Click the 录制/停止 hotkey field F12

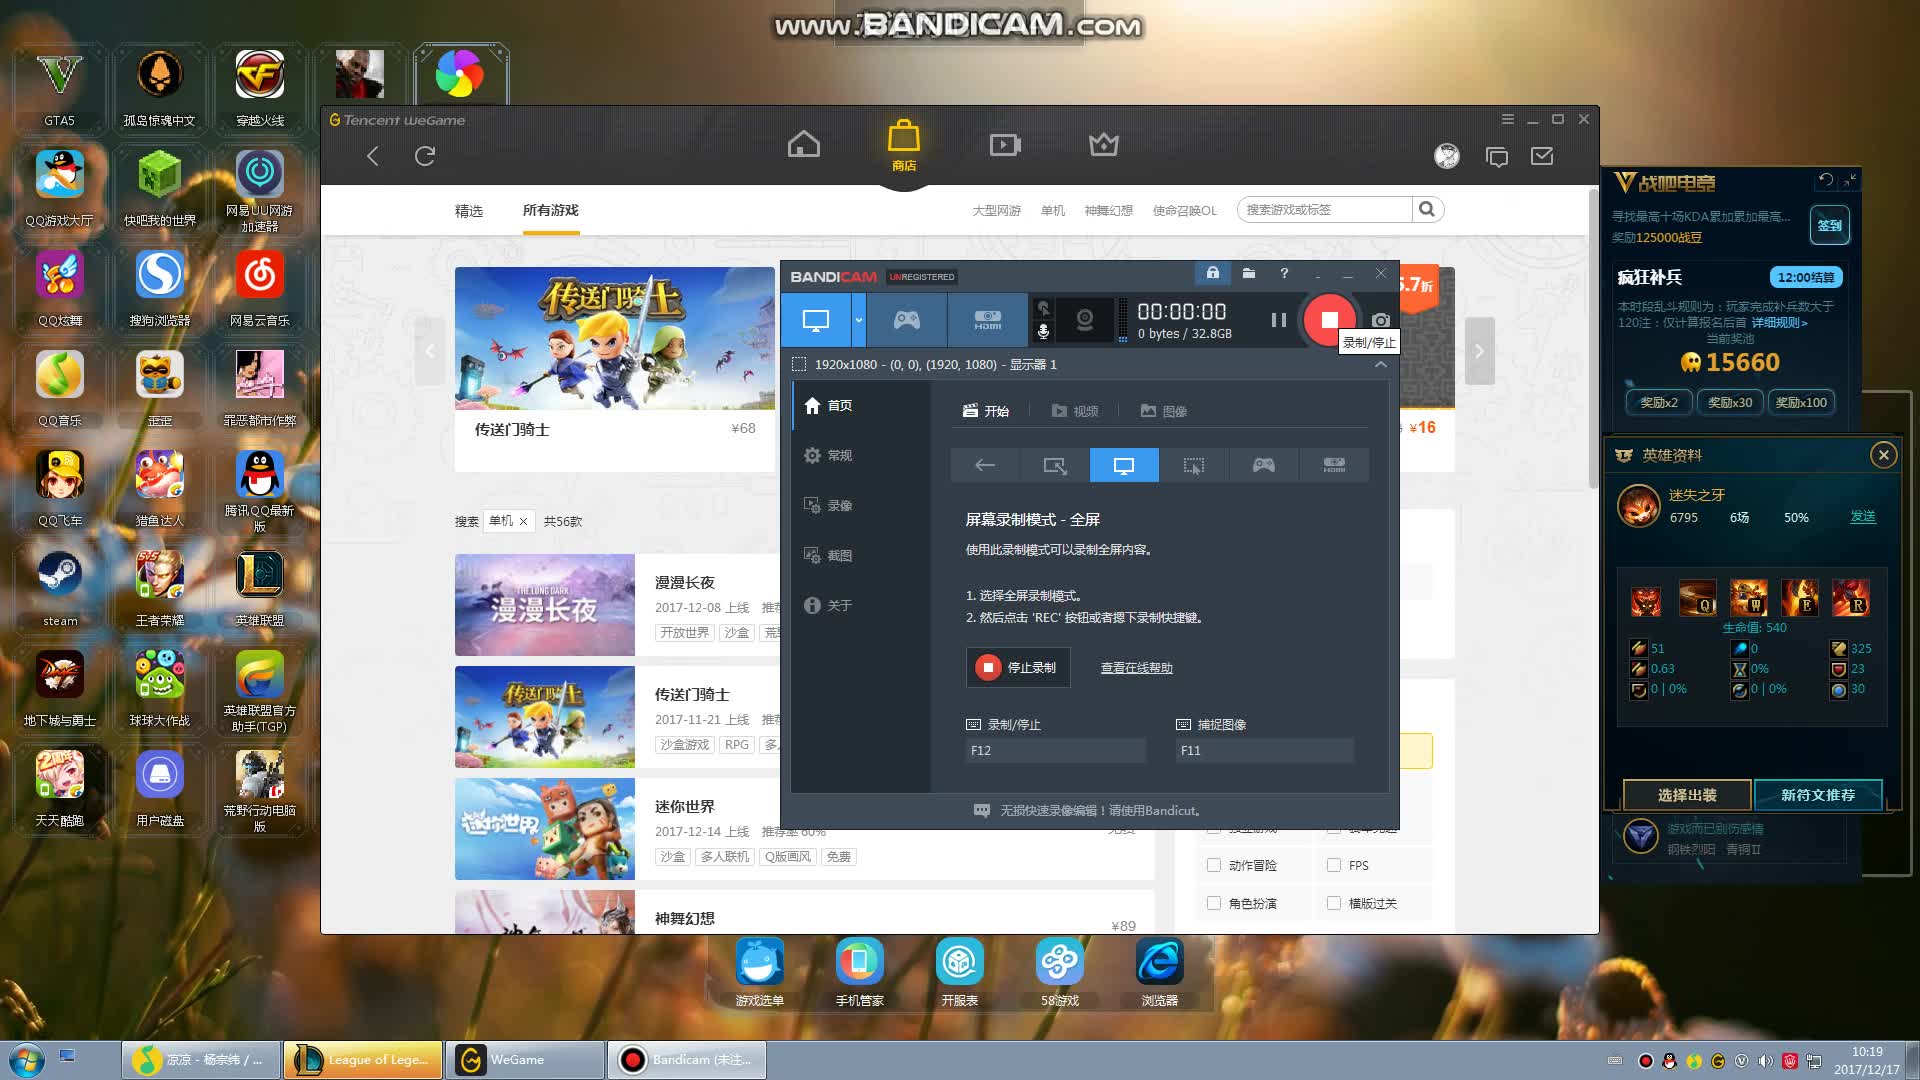1056,750
